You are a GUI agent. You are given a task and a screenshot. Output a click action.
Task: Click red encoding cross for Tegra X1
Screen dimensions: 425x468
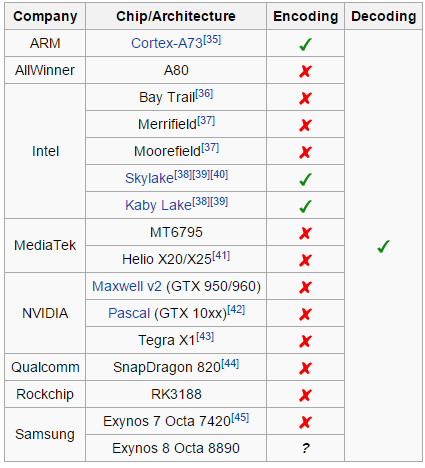click(x=305, y=341)
